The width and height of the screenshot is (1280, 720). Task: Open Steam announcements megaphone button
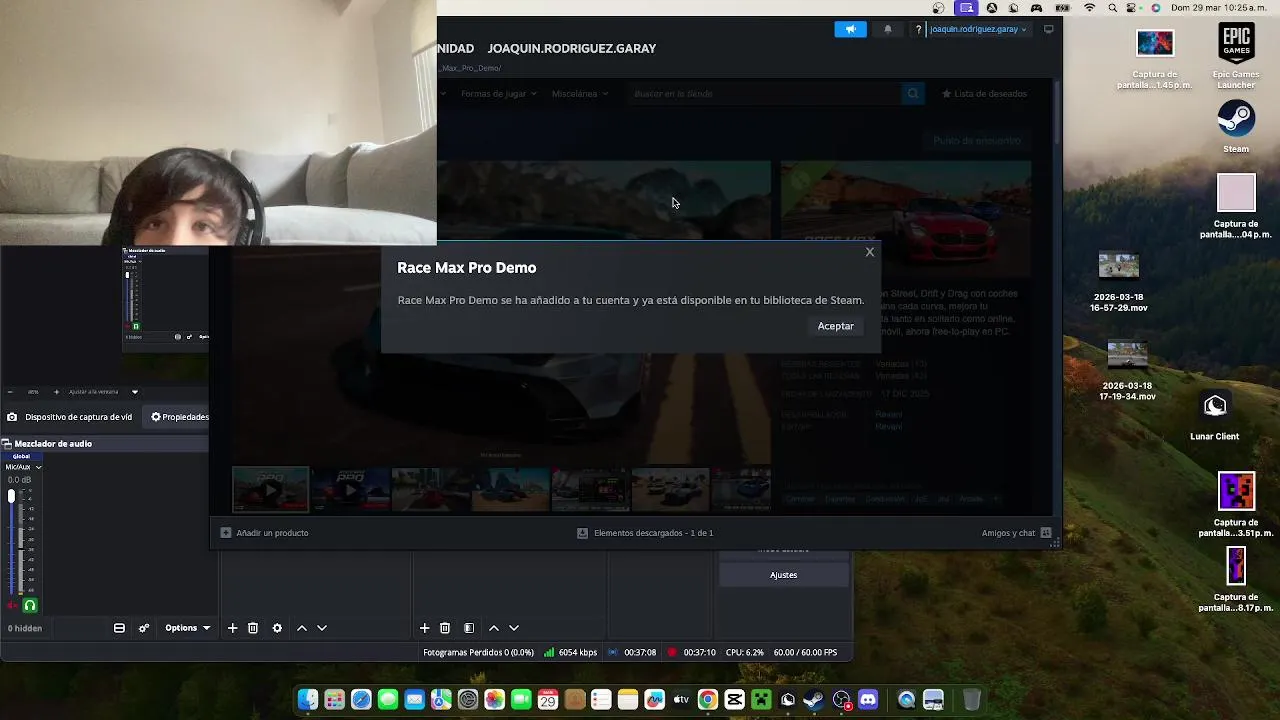(x=850, y=29)
